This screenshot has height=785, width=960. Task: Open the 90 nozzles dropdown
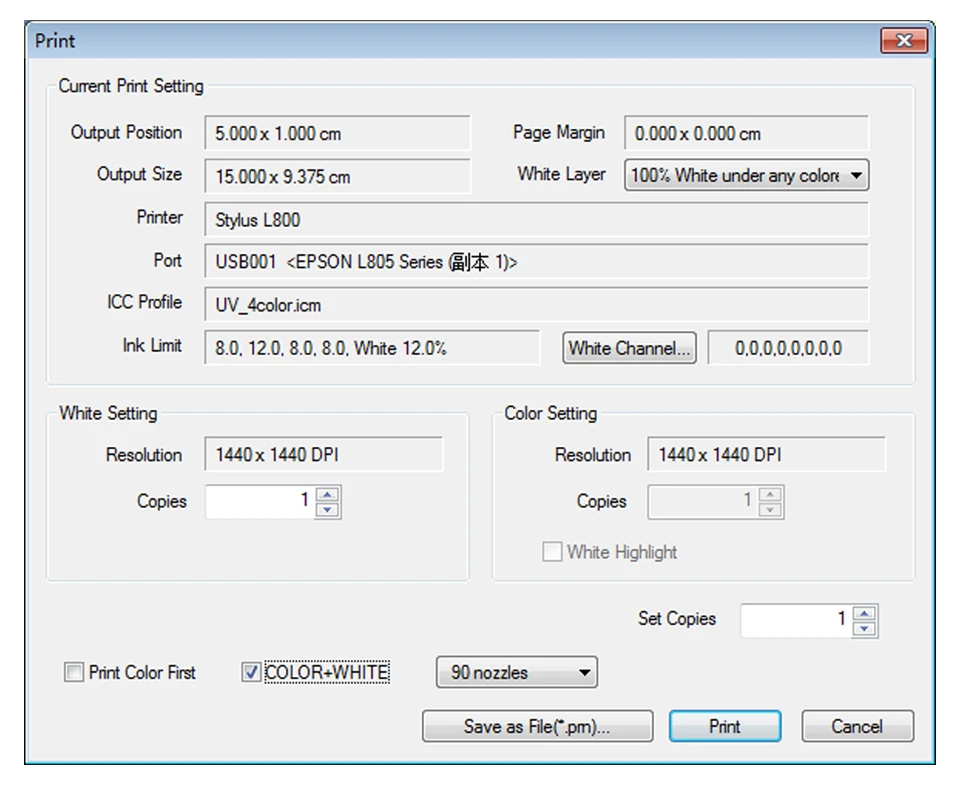[x=517, y=672]
